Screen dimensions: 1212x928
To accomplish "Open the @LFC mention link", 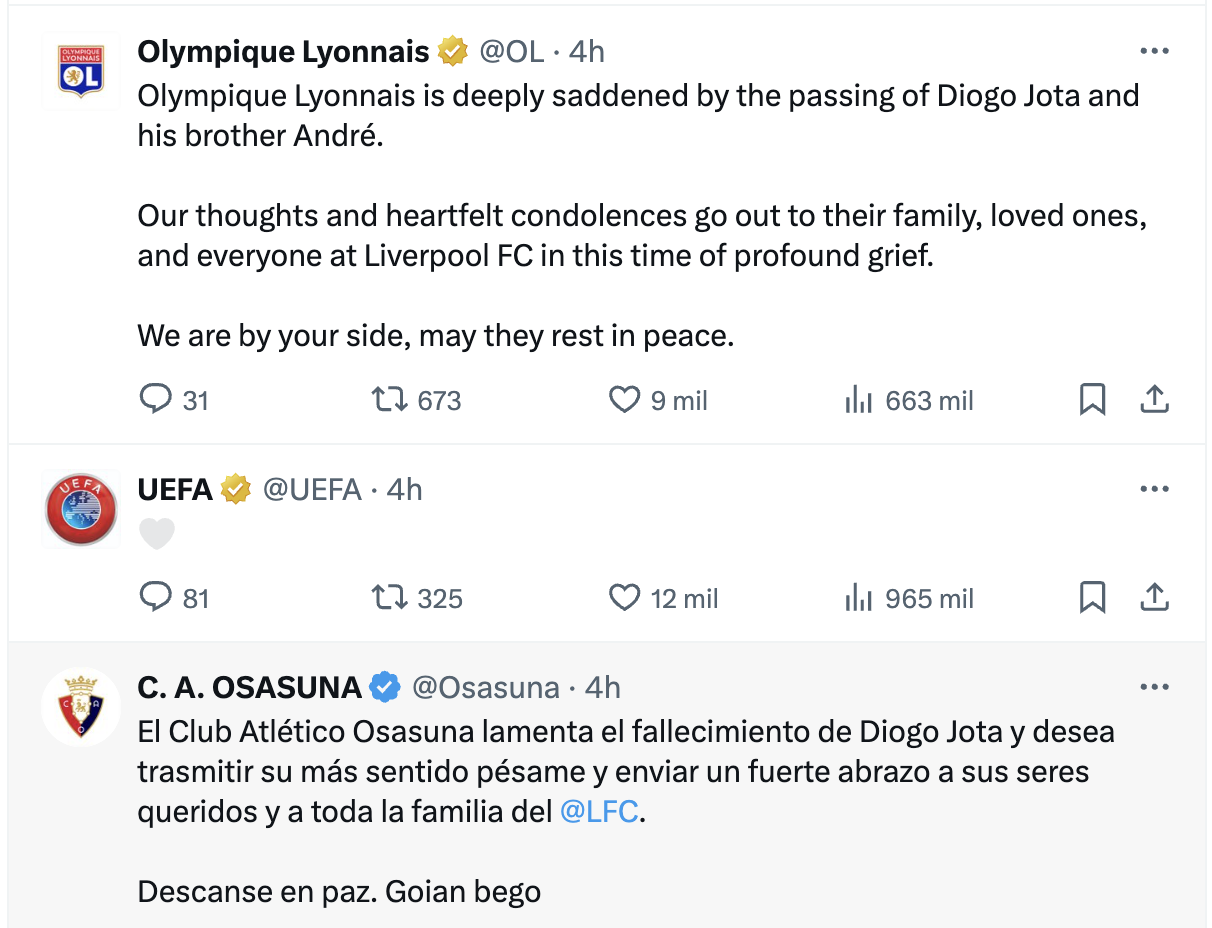I will click(x=599, y=811).
